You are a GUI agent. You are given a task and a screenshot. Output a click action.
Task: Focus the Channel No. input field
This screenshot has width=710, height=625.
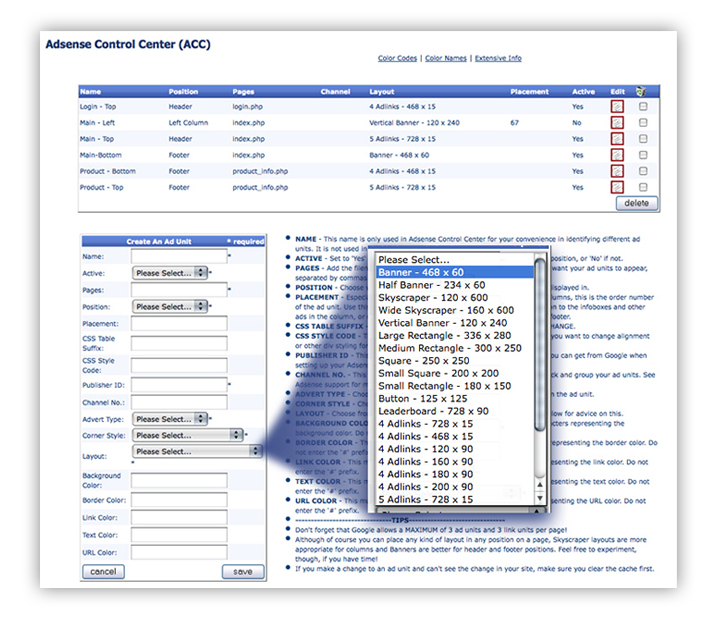pos(179,402)
